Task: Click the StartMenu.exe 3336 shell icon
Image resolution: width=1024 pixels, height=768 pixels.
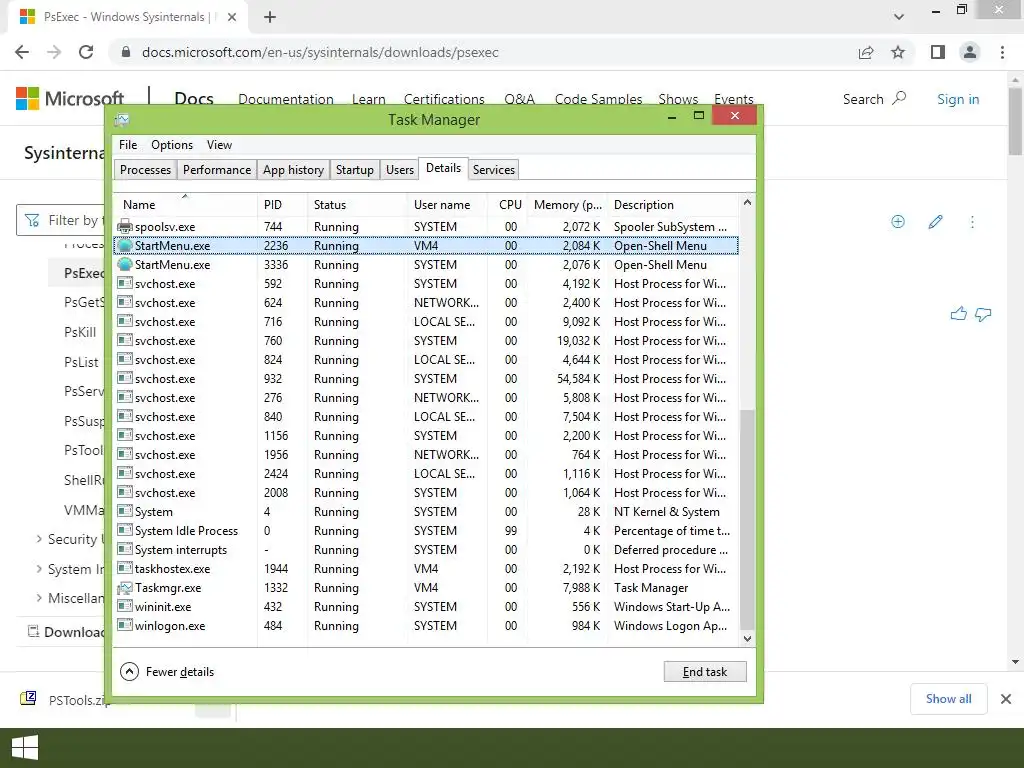Action: pyautogui.click(x=125, y=264)
